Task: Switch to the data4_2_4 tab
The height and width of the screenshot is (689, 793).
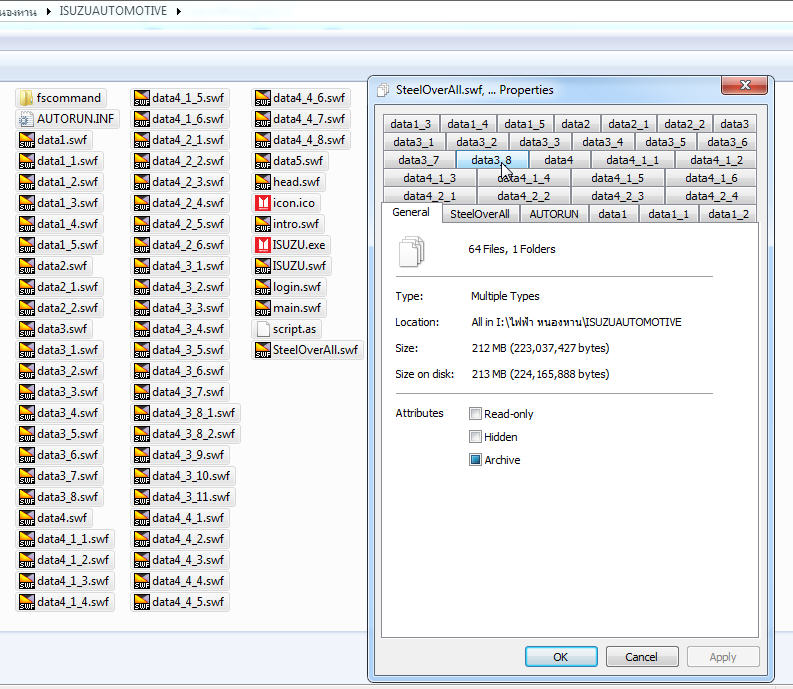Action: tap(711, 196)
